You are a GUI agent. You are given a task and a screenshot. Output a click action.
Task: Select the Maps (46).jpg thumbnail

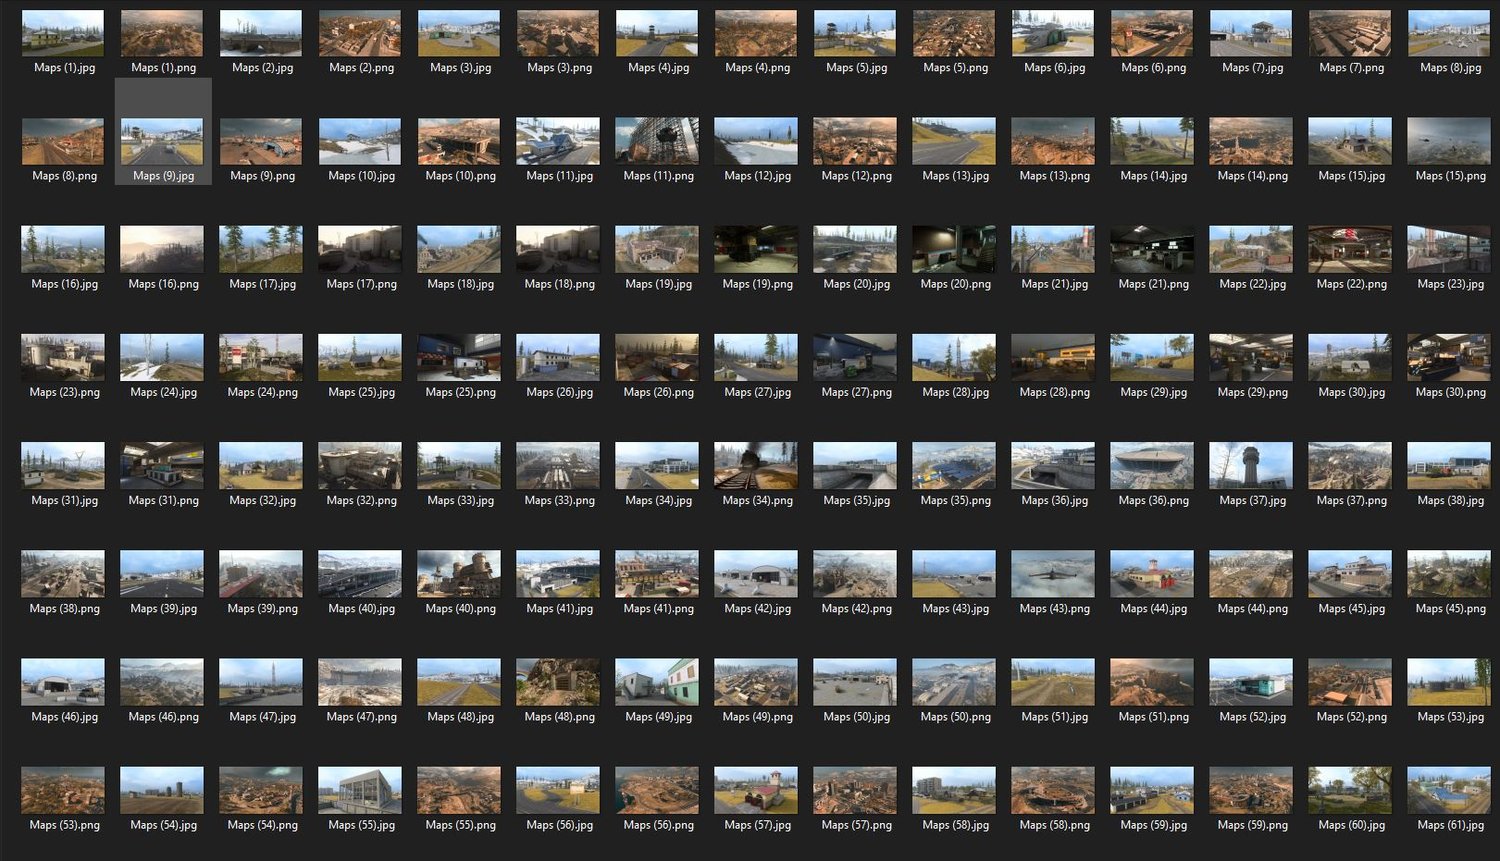[x=63, y=681]
